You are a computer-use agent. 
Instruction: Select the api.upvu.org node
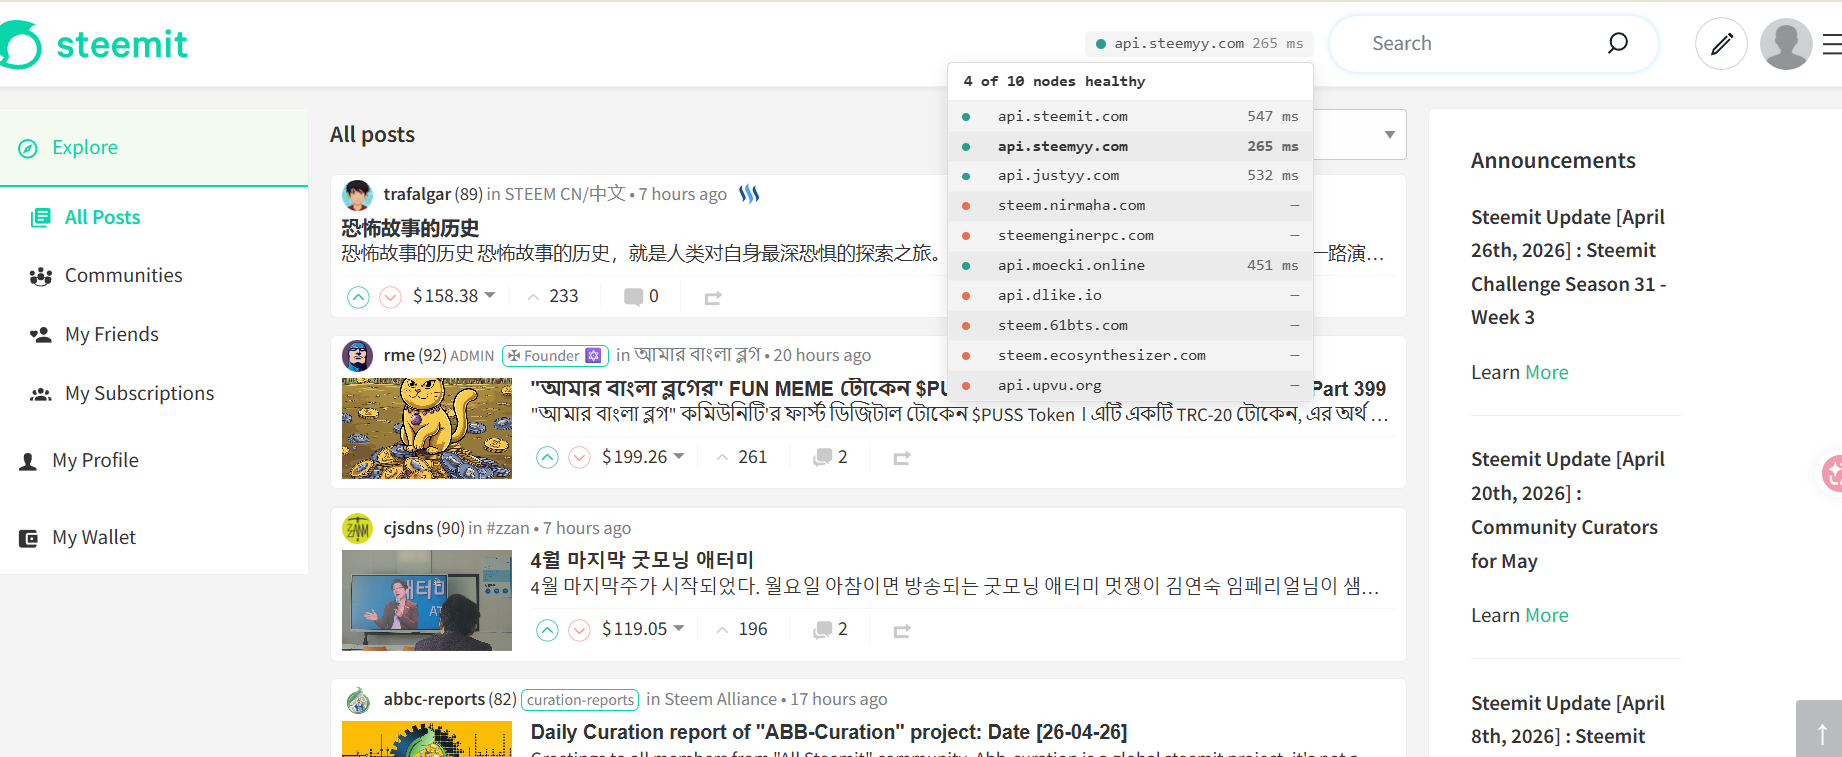click(1130, 386)
